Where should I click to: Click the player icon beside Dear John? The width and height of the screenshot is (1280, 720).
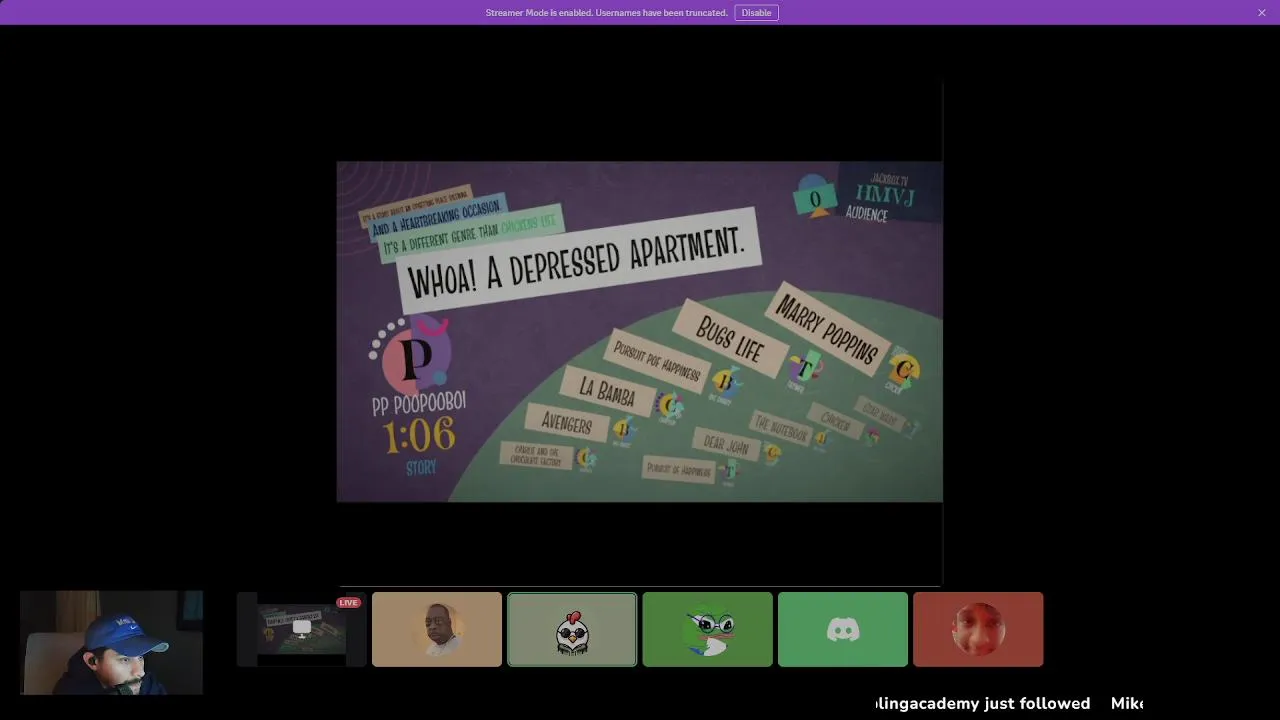click(771, 453)
